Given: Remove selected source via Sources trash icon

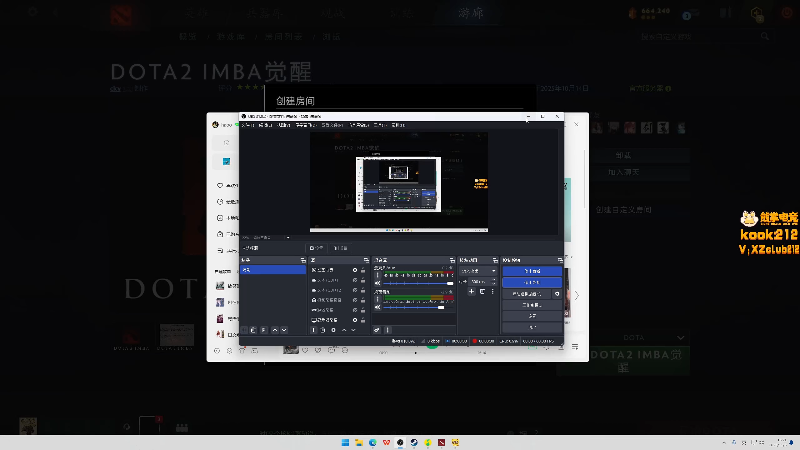Looking at the screenshot, I should pos(323,330).
